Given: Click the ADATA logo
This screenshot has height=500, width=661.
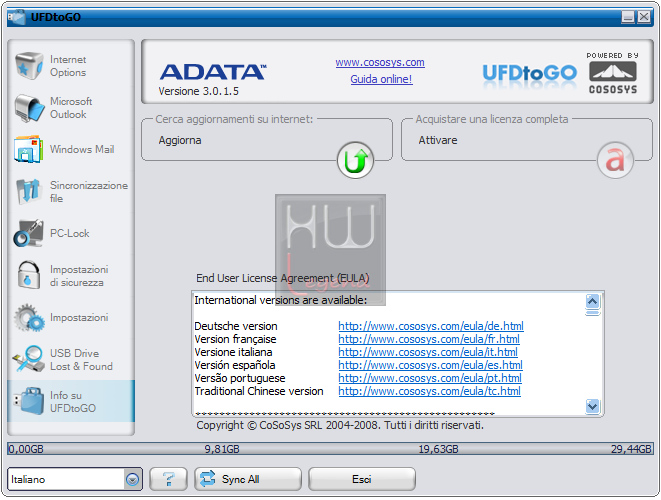Looking at the screenshot, I should tap(213, 72).
